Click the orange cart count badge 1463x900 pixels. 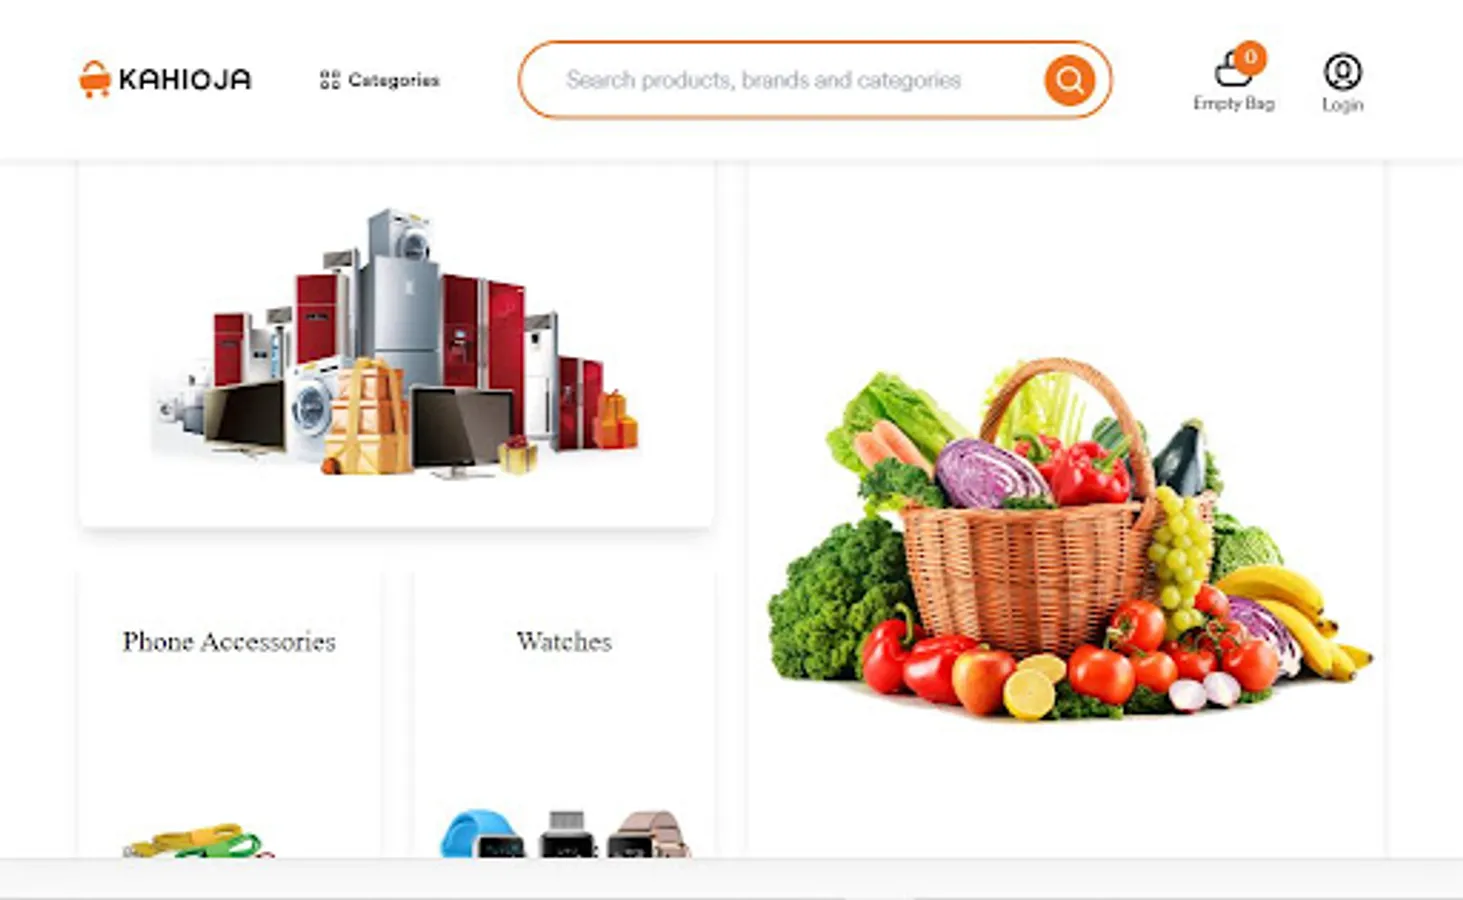coord(1249,58)
